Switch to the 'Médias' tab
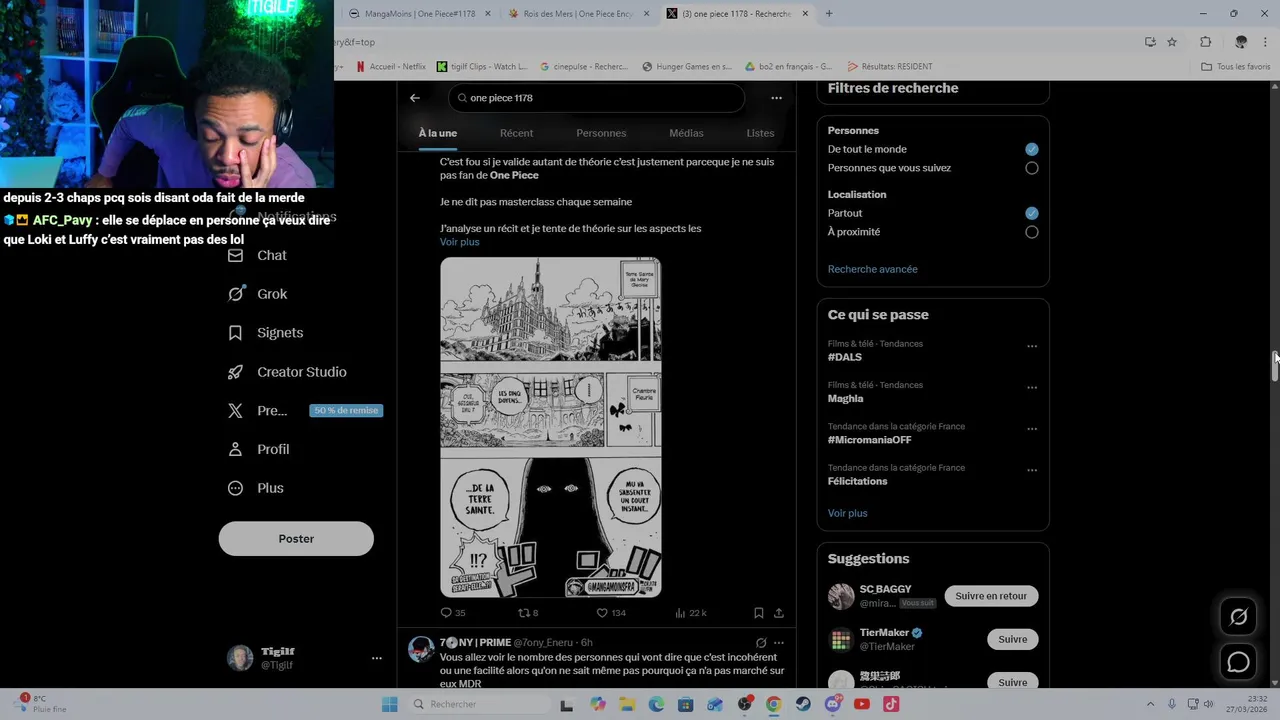 686,133
